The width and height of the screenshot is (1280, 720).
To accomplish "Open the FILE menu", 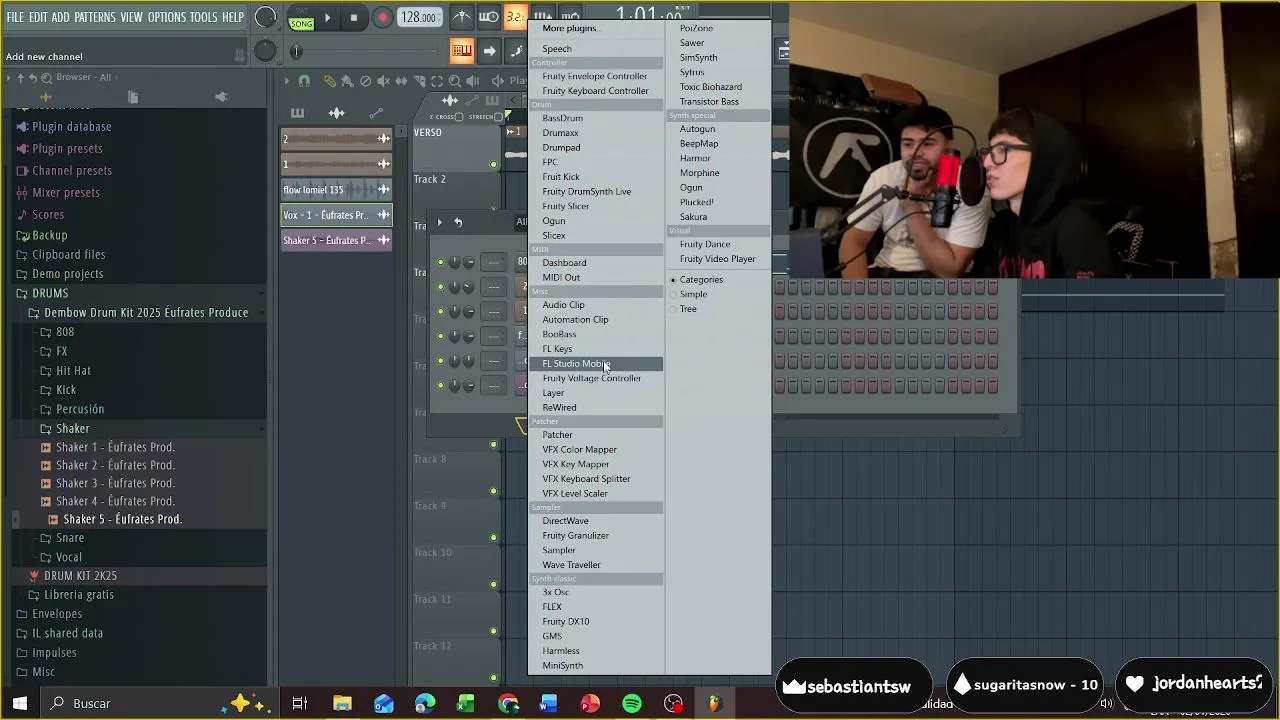I will click(15, 18).
